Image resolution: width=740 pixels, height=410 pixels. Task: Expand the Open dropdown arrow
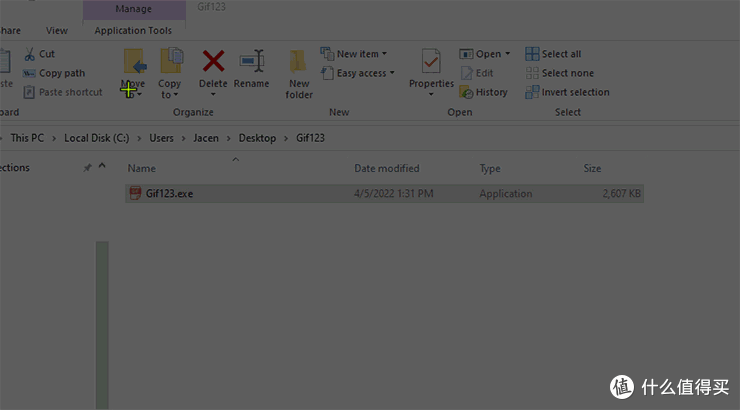tap(508, 54)
